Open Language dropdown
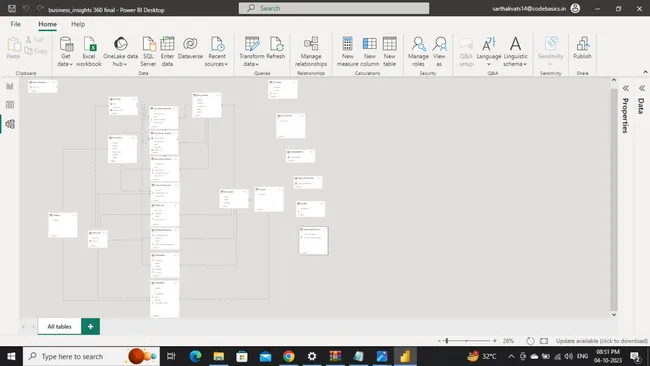650x366 pixels. [x=489, y=51]
